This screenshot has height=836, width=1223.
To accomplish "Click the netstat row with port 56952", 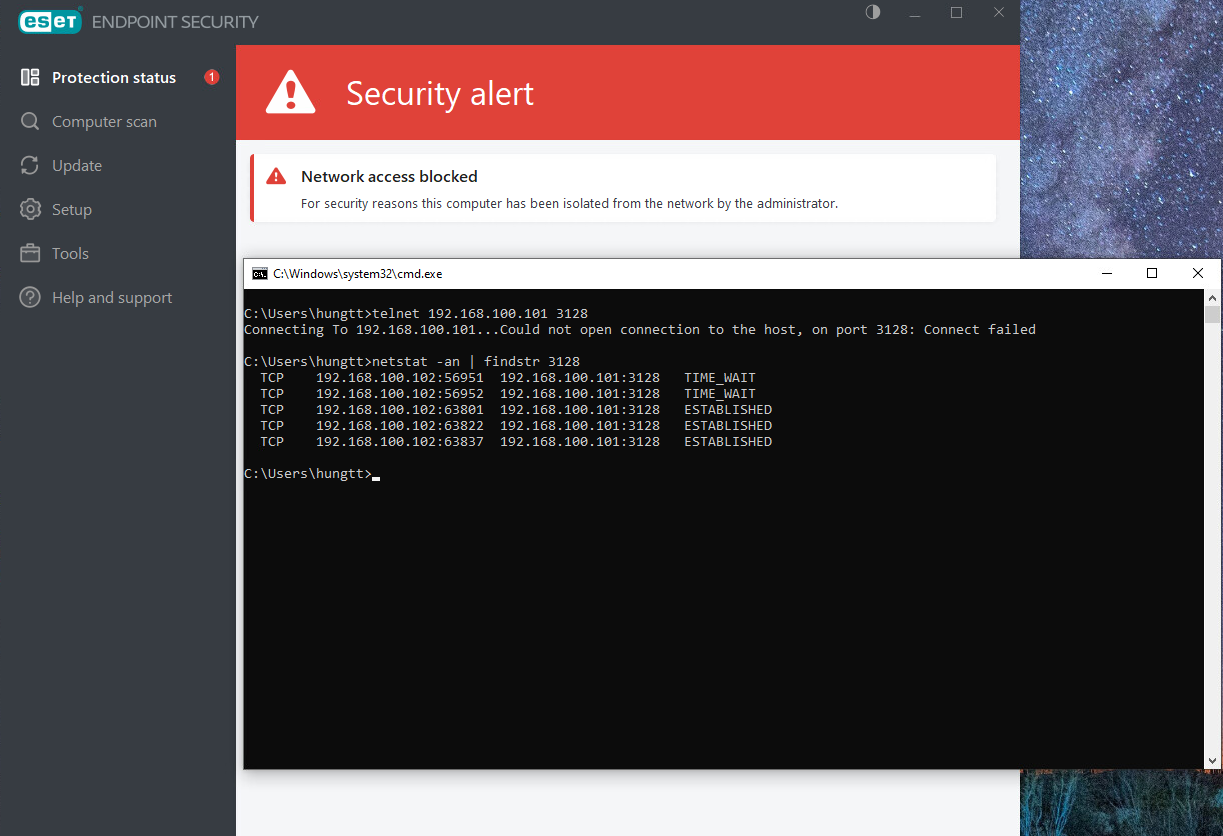I will pos(508,393).
